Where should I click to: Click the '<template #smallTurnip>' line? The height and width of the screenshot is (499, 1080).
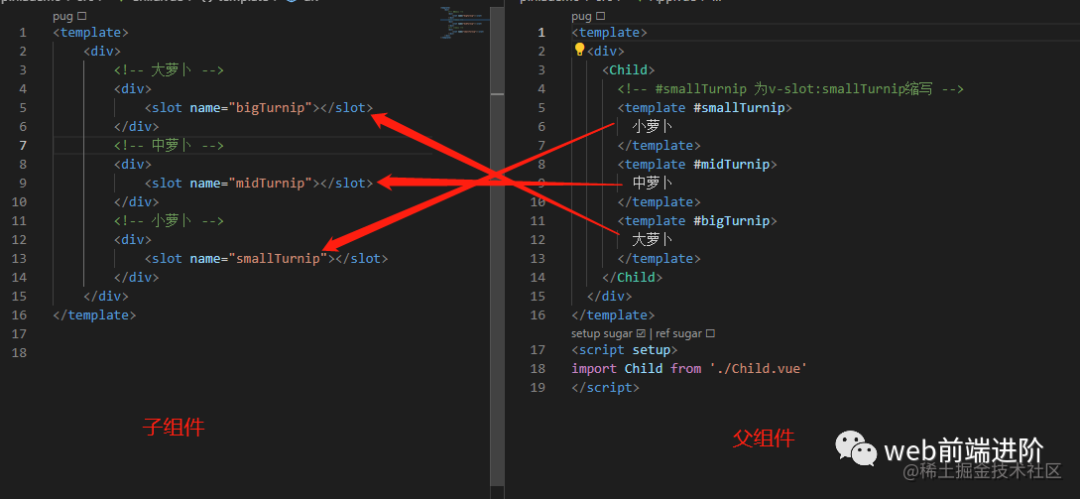705,108
